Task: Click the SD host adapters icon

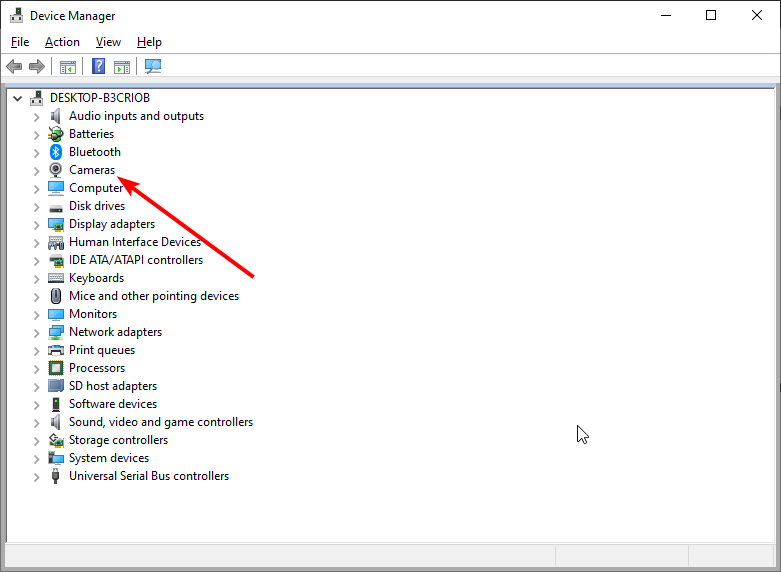Action: click(55, 386)
